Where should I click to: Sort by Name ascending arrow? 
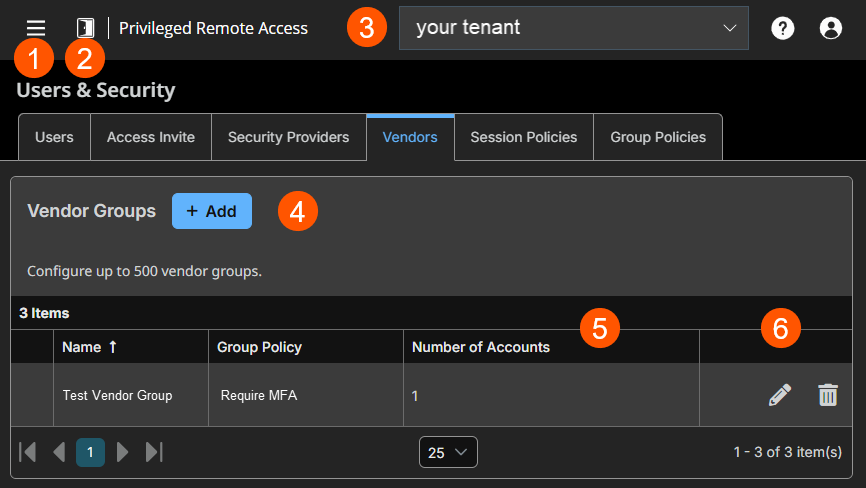(x=113, y=347)
